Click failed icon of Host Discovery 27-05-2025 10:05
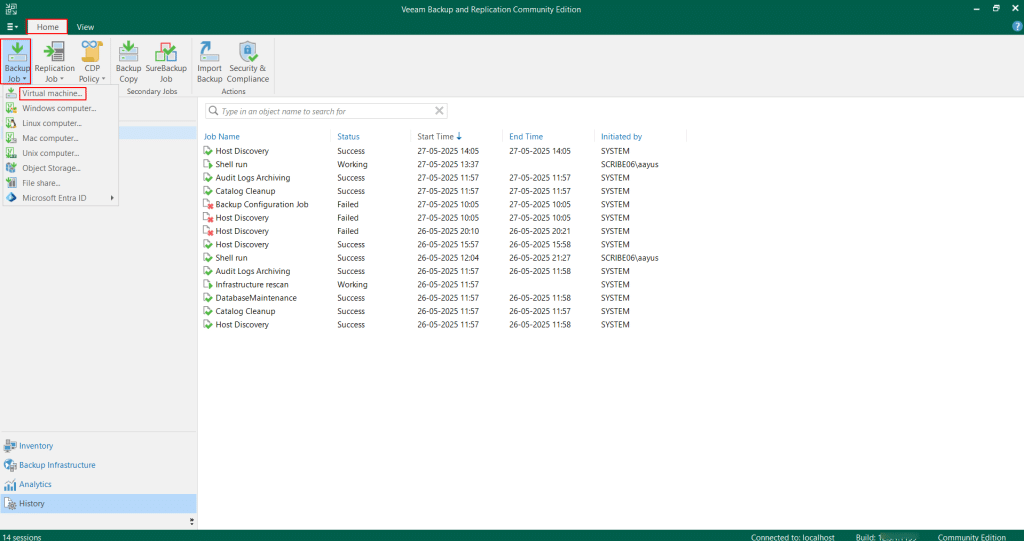Image resolution: width=1024 pixels, height=541 pixels. click(208, 218)
